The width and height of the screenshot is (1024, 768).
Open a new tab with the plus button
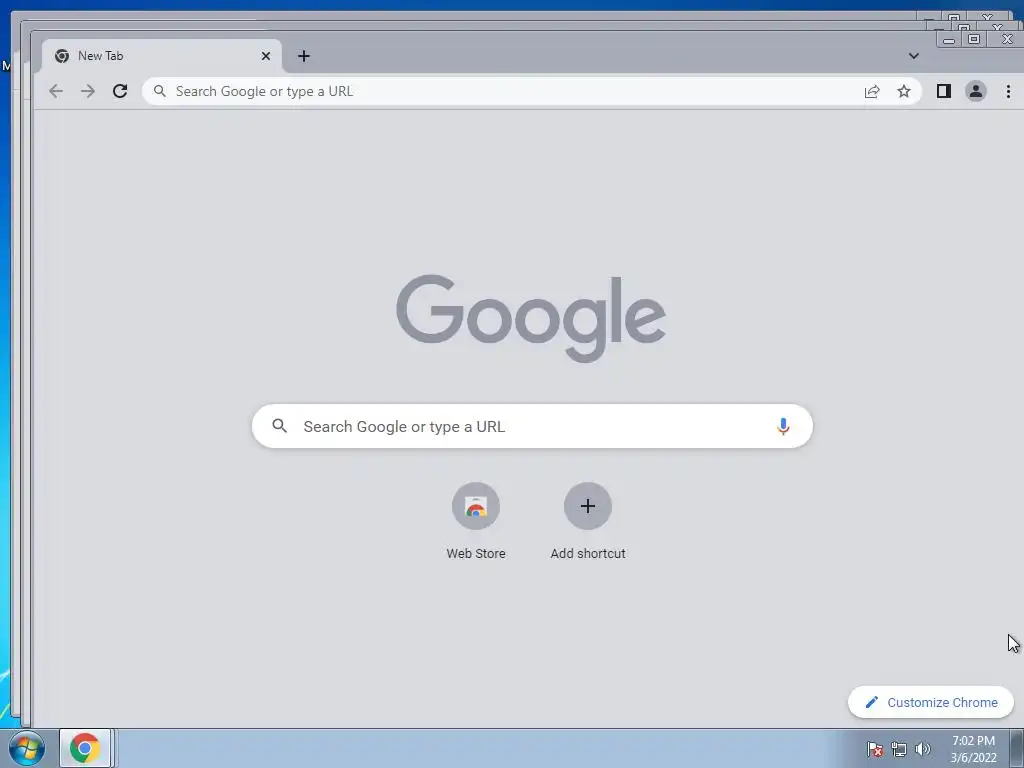pyautogui.click(x=304, y=56)
